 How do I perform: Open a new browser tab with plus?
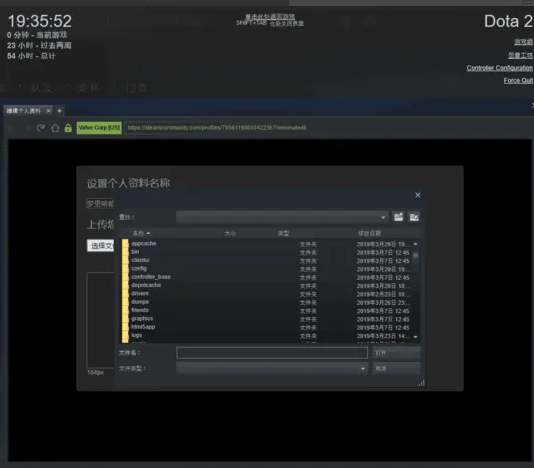click(59, 111)
